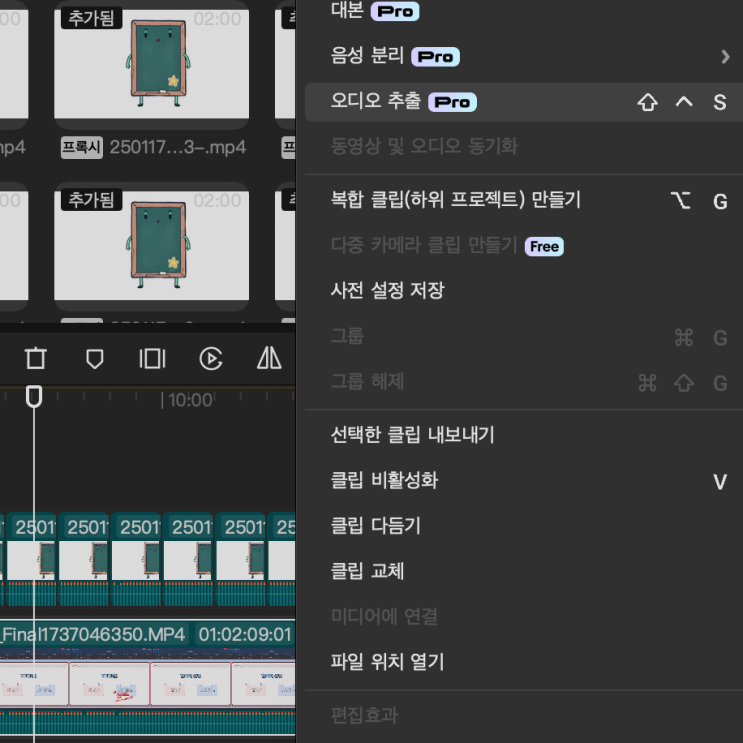Select the top chalkboard media thumbnail
743x743 pixels.
click(x=151, y=62)
